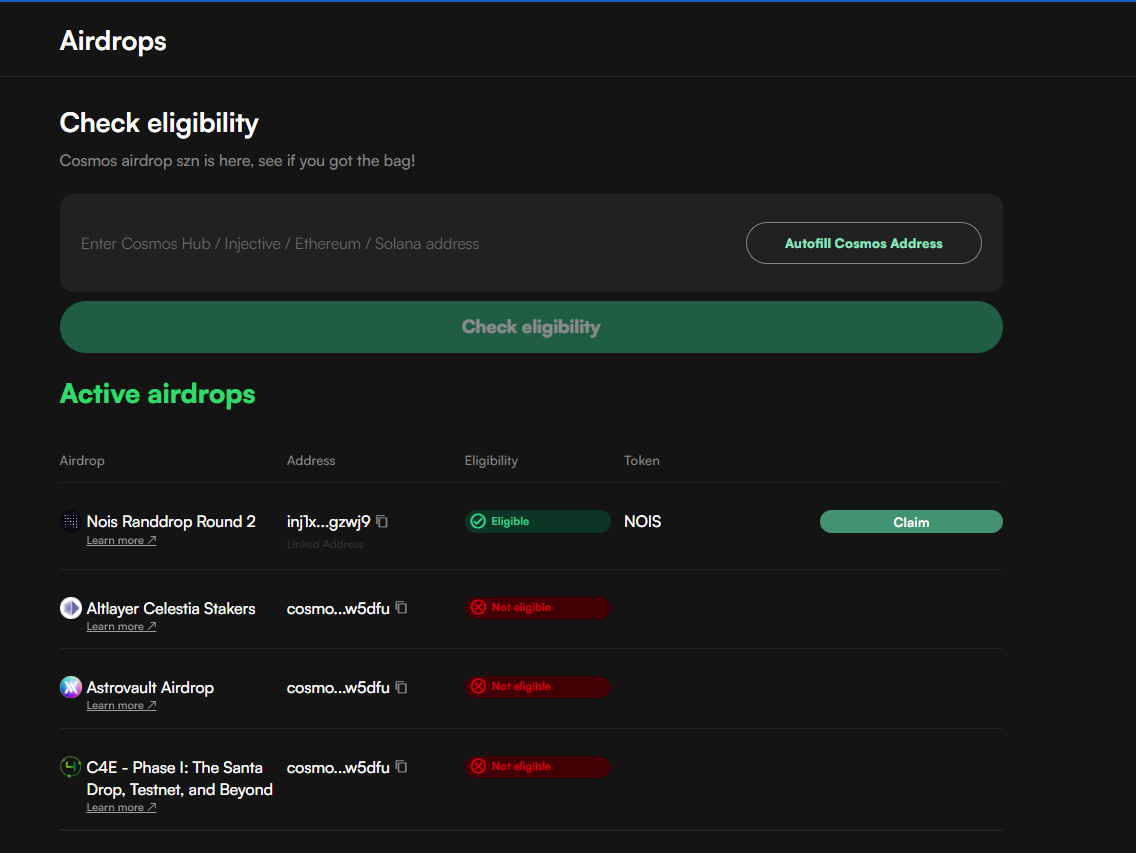Click the Active airdrops heading

tap(157, 394)
